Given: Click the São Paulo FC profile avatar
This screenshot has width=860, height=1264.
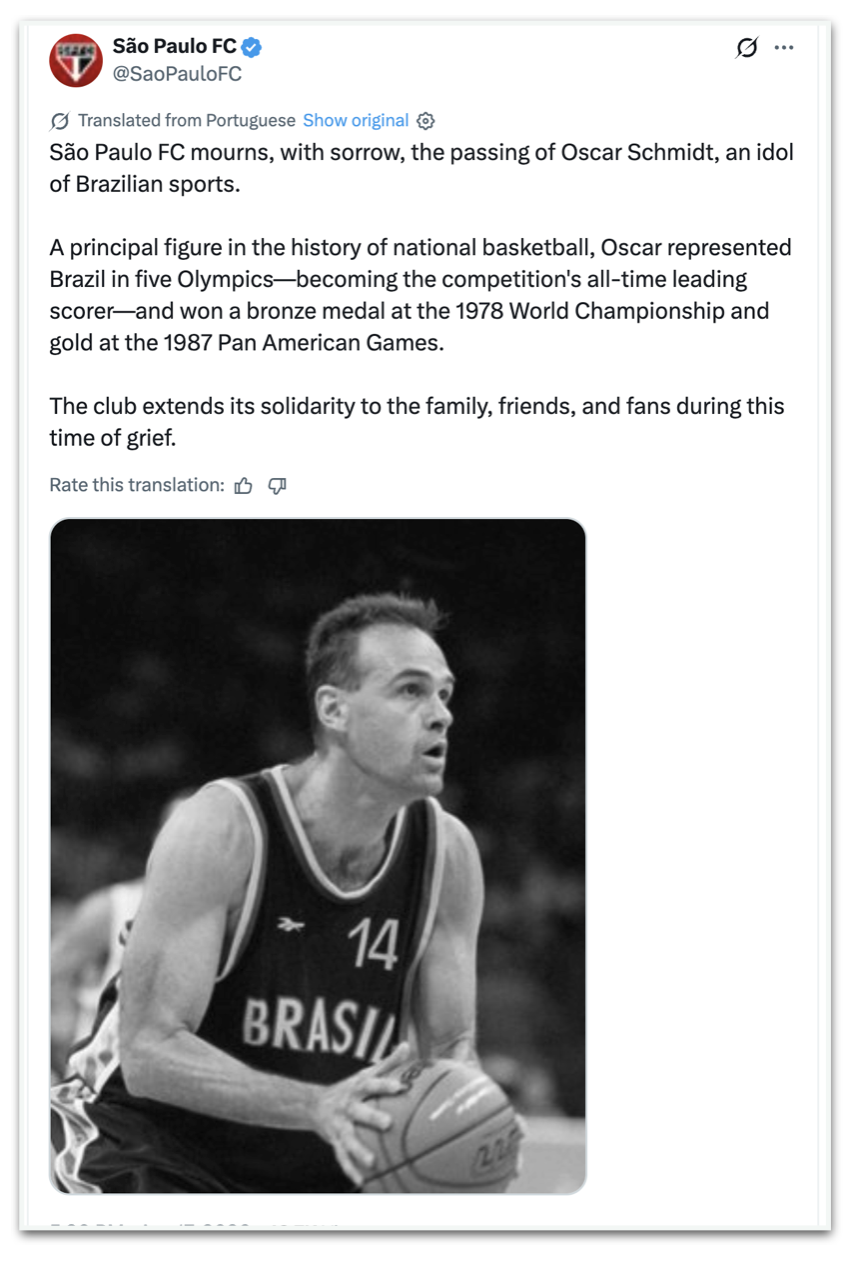Looking at the screenshot, I should click(x=76, y=60).
